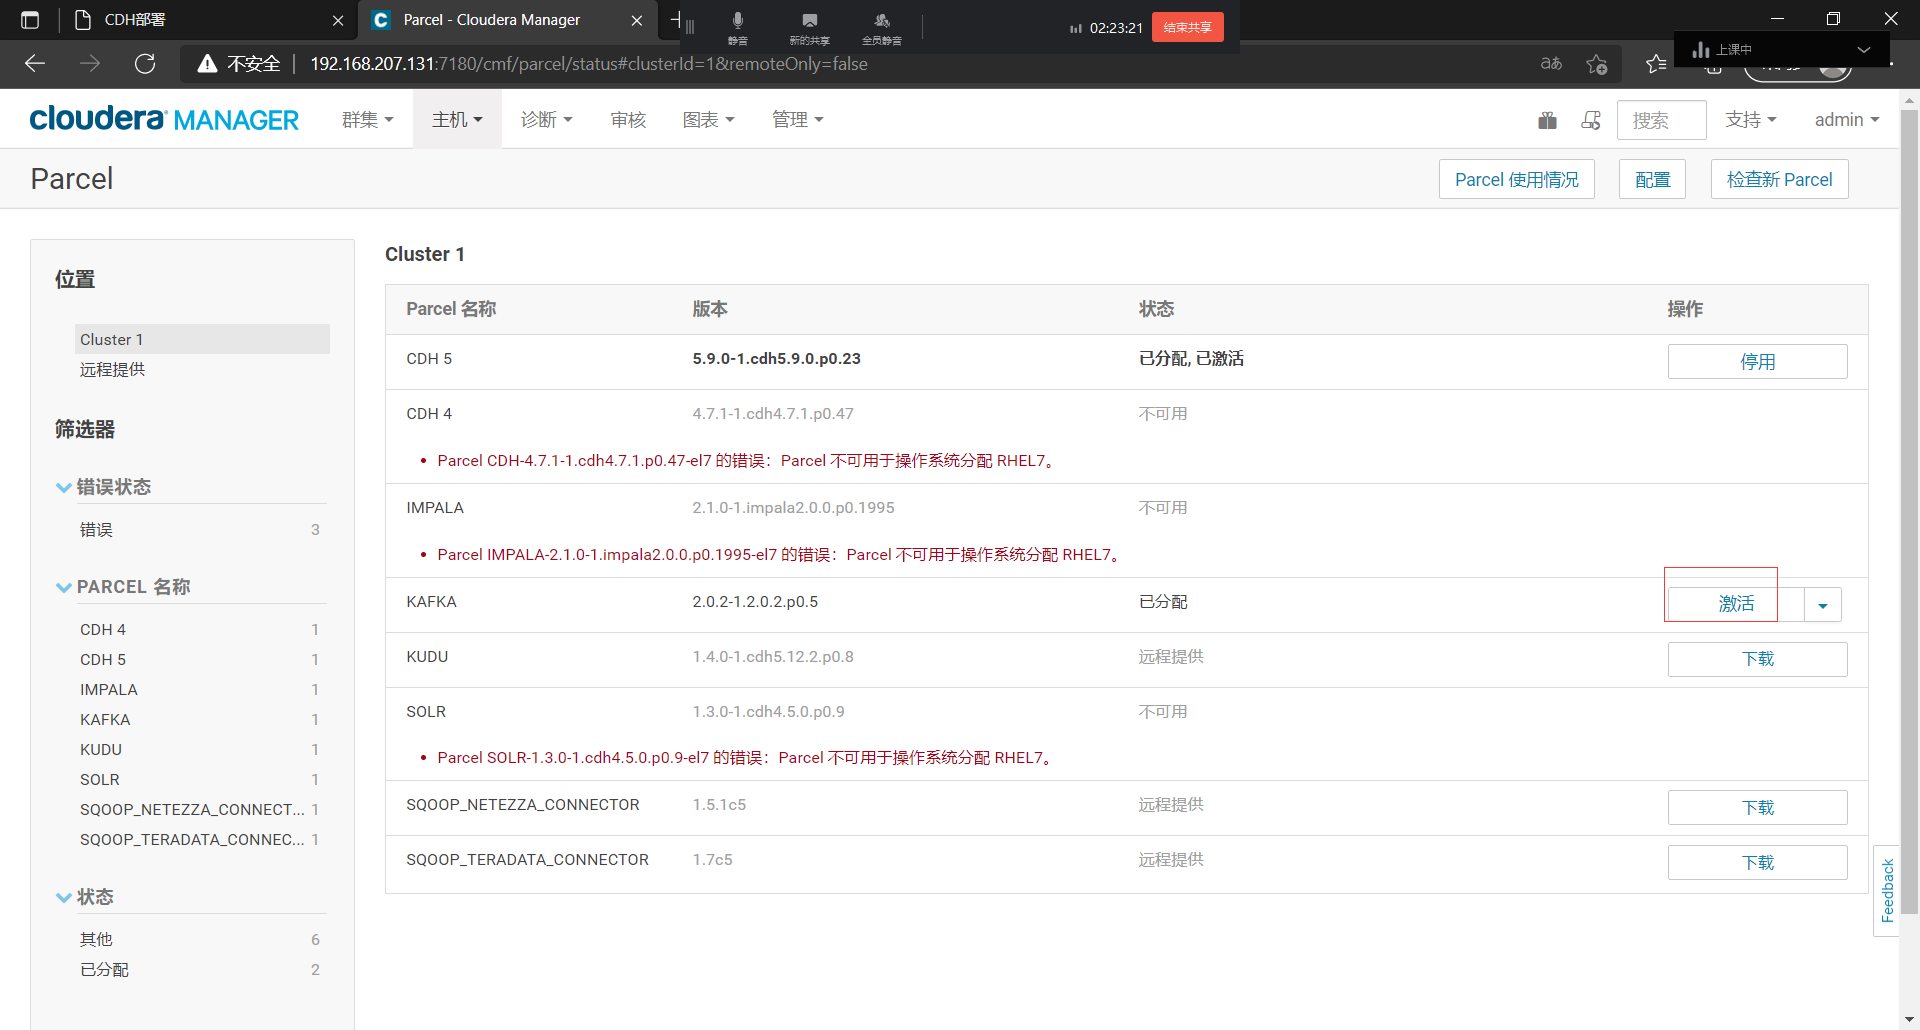Click the 配置 button
This screenshot has height=1030, width=1920.
point(1652,179)
